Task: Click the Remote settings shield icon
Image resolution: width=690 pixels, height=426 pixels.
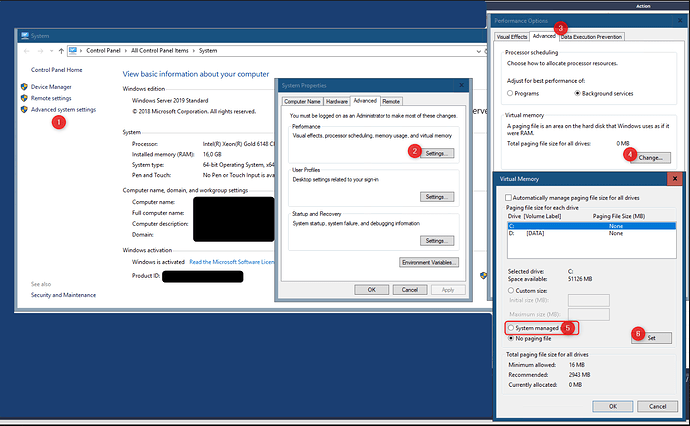Action: [x=23, y=99]
